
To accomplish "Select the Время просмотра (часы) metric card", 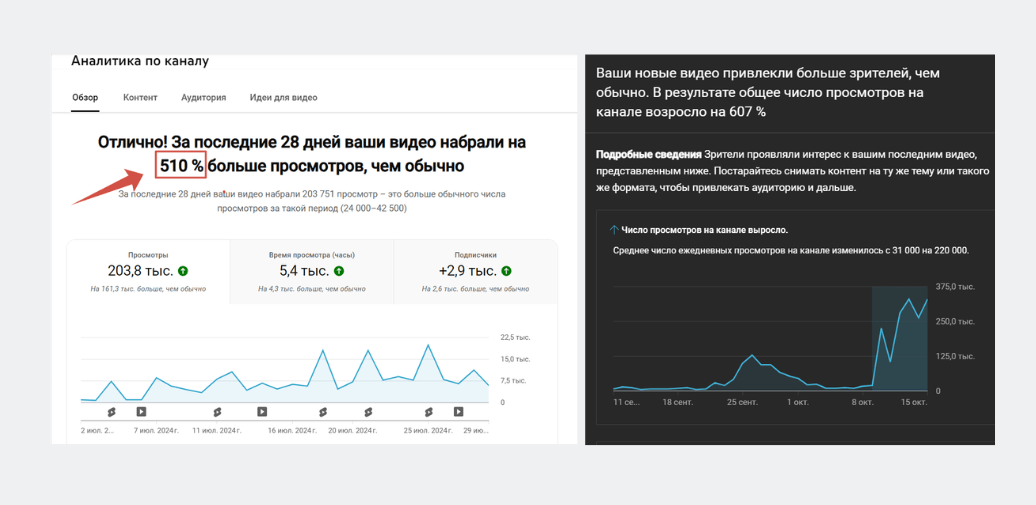I will (311, 272).
